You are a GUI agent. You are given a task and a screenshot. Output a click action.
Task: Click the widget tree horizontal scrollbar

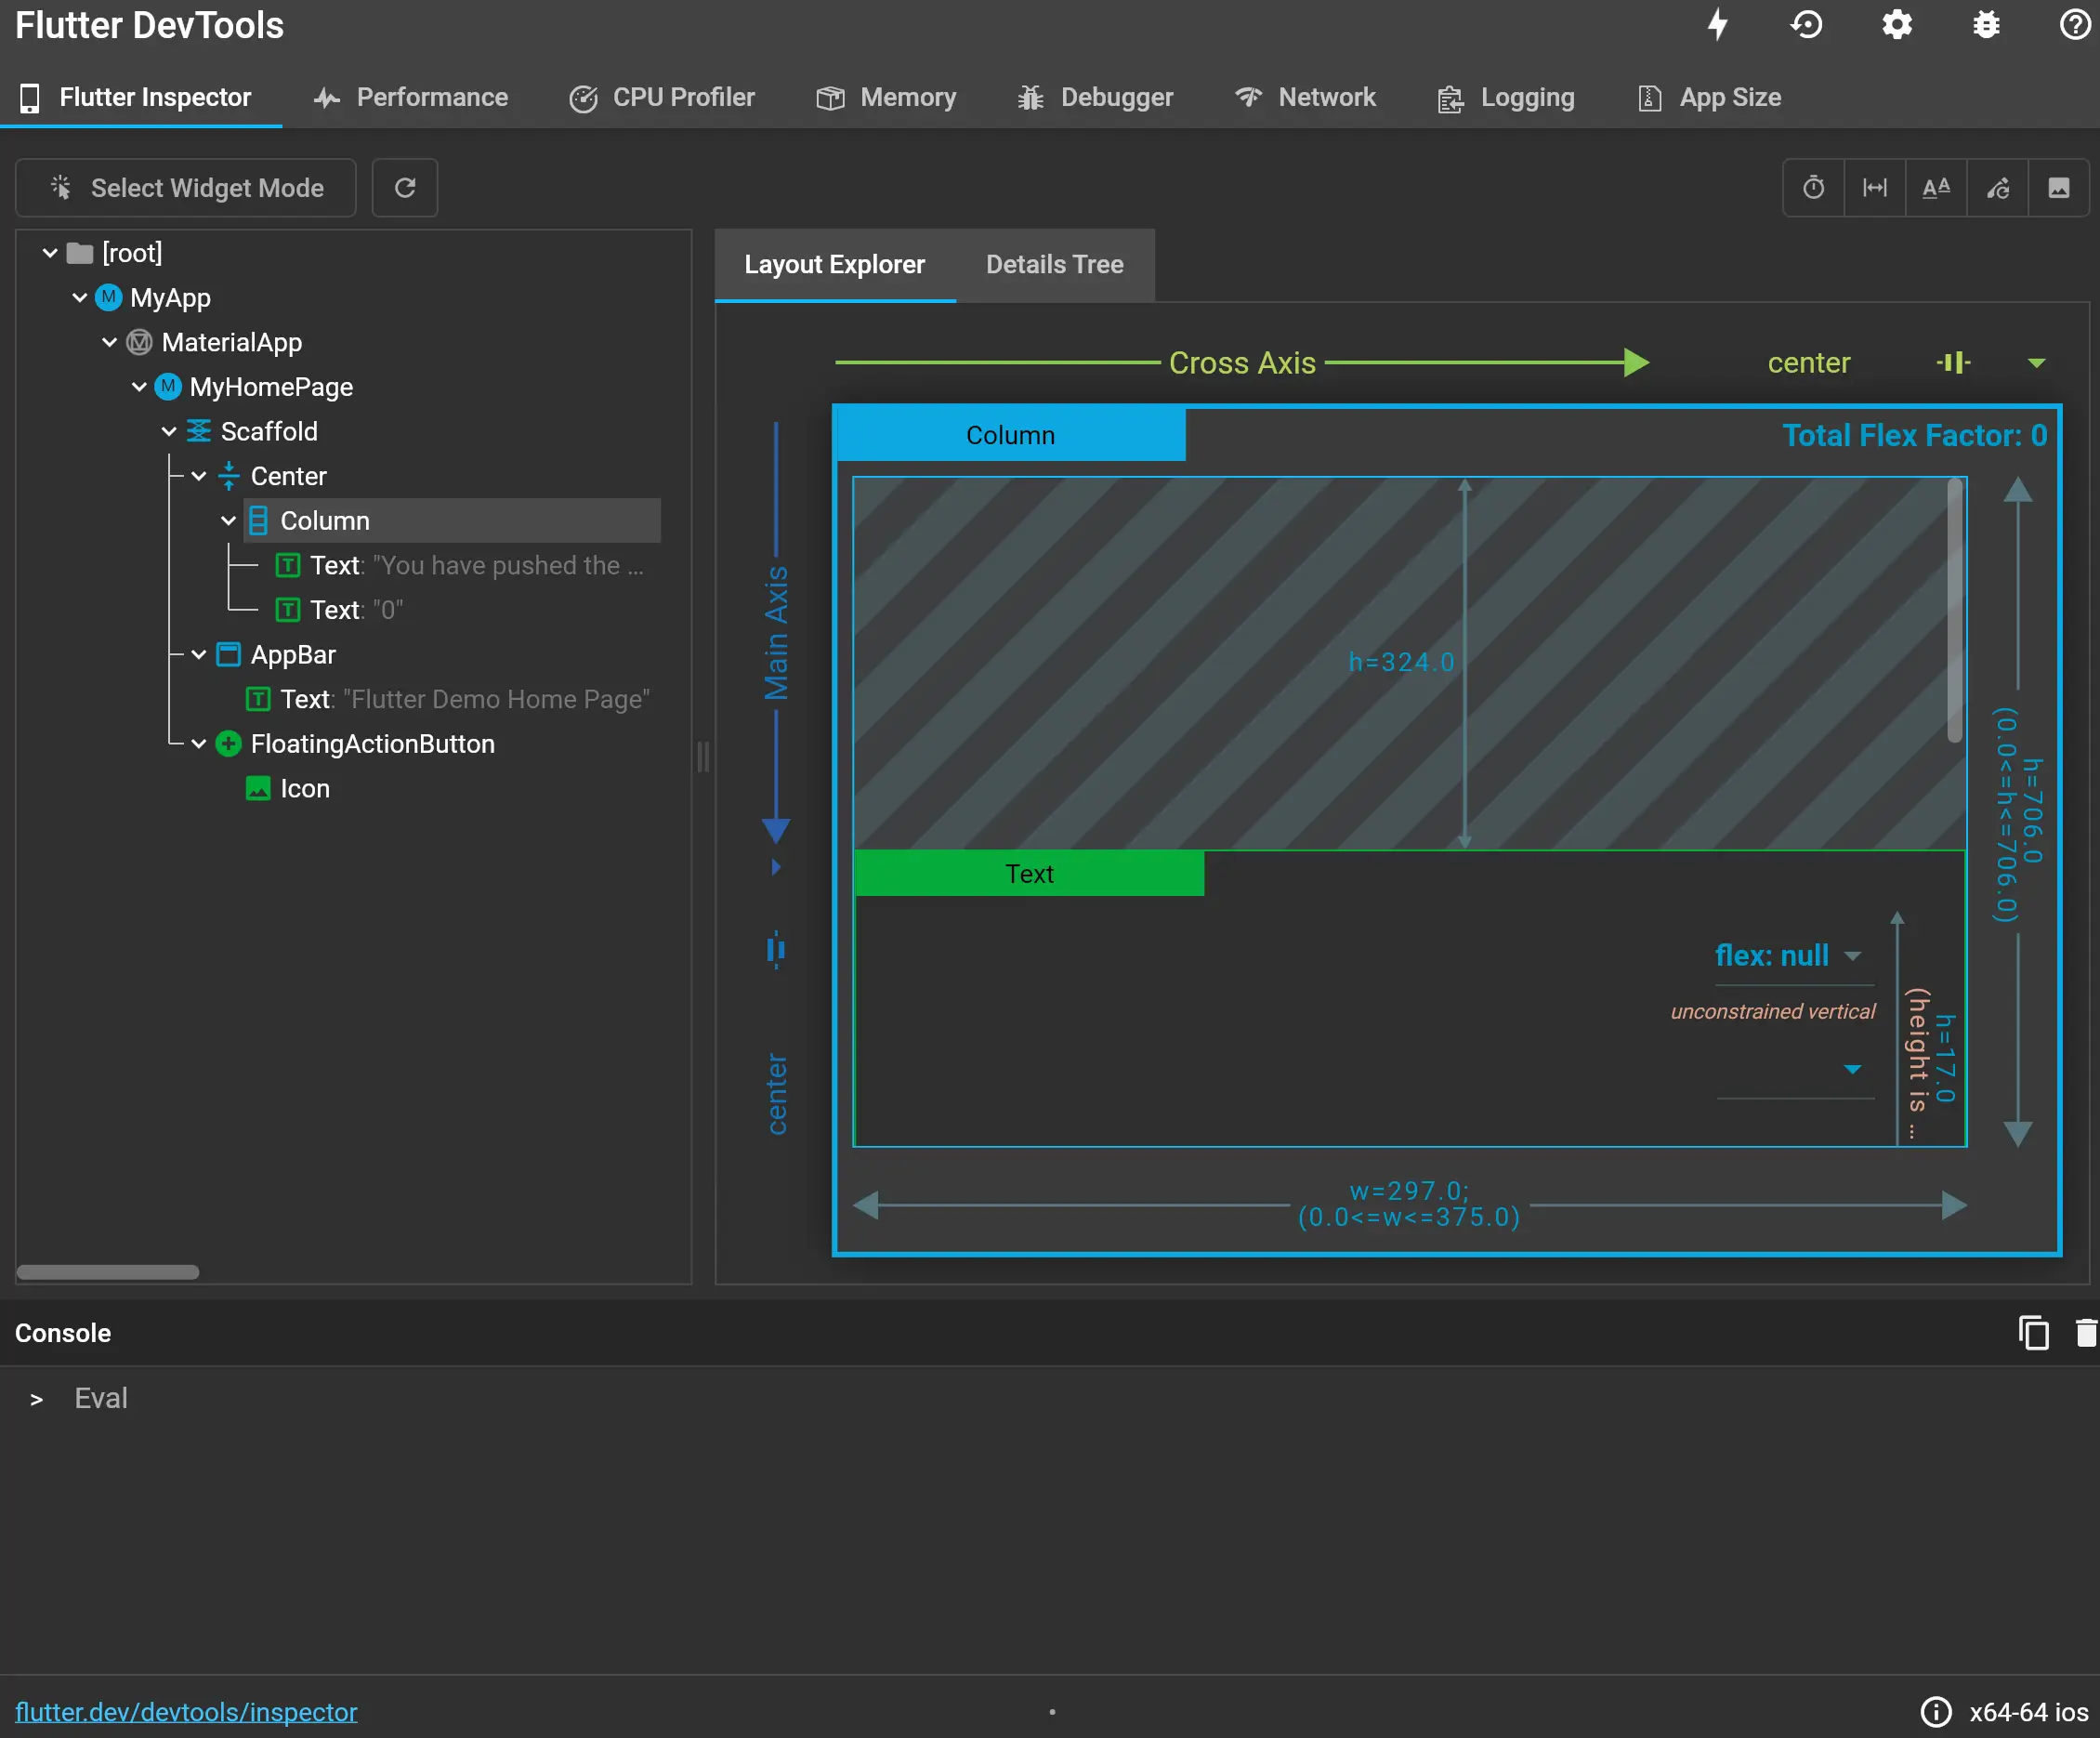[x=108, y=1272]
